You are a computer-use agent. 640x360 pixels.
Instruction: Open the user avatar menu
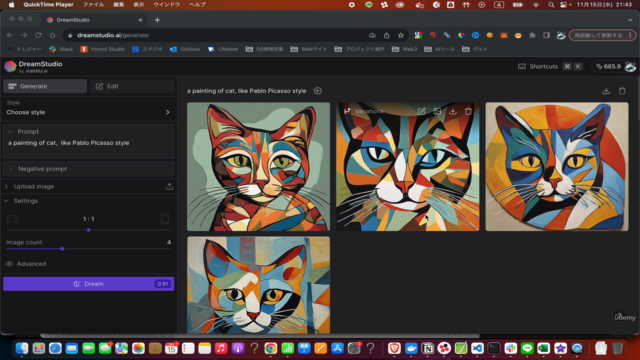coord(630,67)
